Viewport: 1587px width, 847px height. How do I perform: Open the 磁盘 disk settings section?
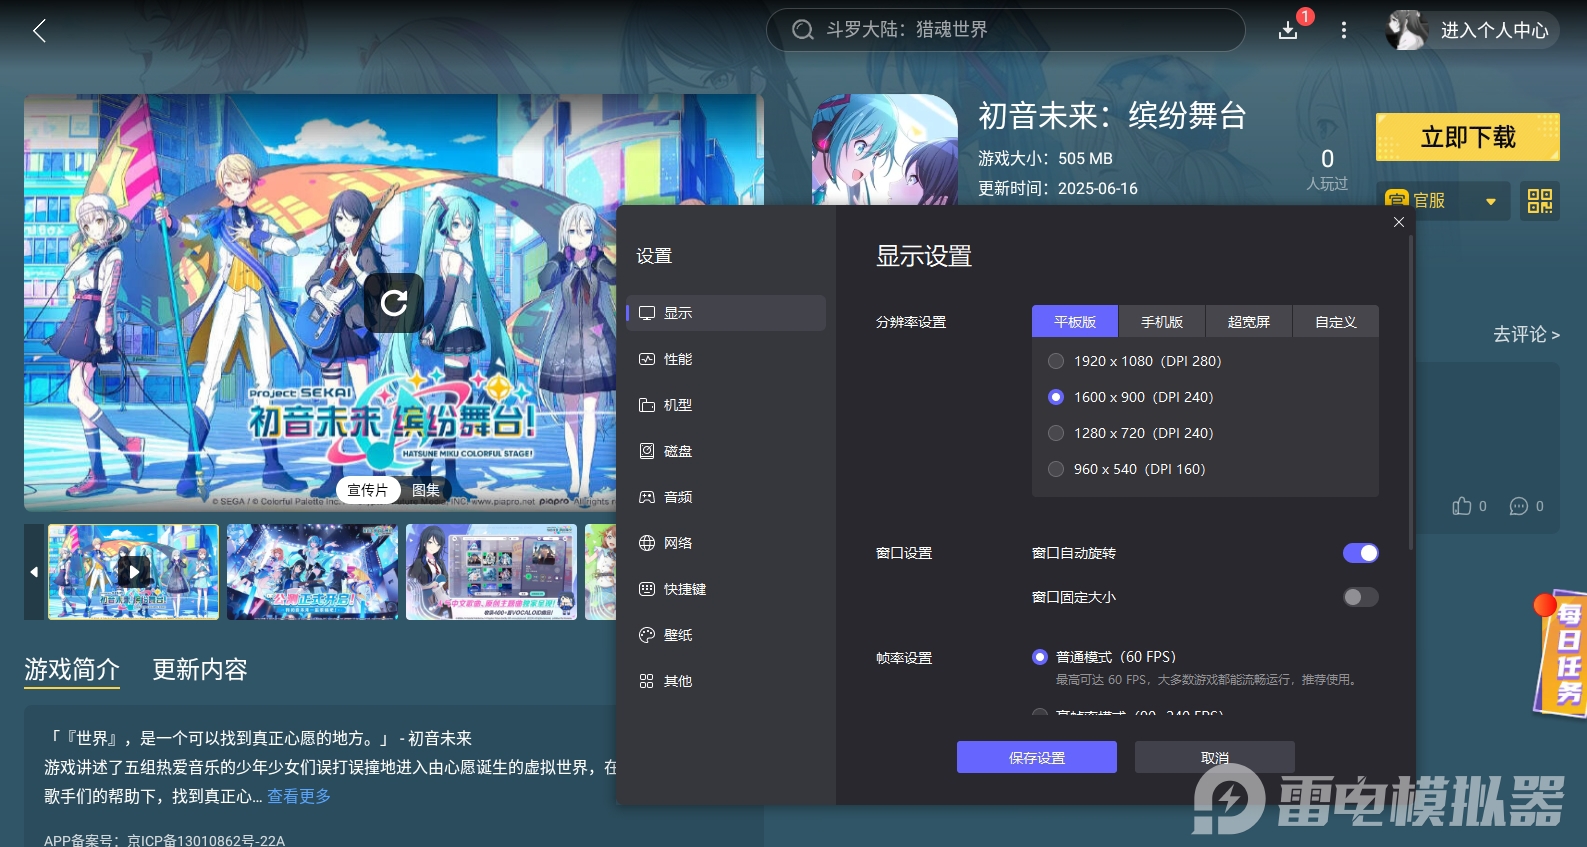point(726,451)
